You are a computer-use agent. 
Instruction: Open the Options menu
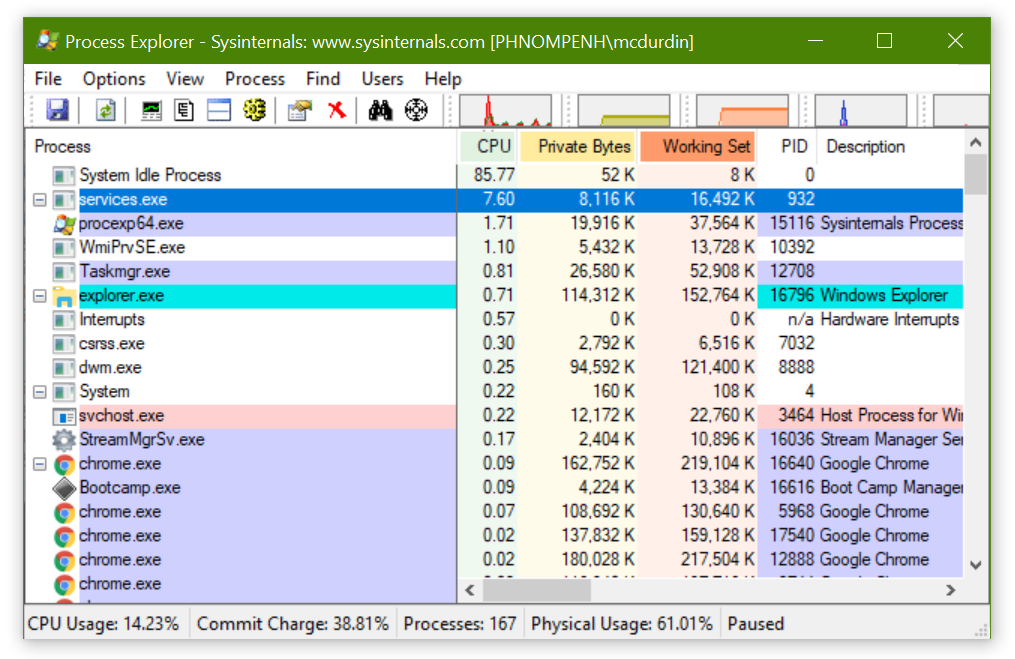pyautogui.click(x=114, y=79)
